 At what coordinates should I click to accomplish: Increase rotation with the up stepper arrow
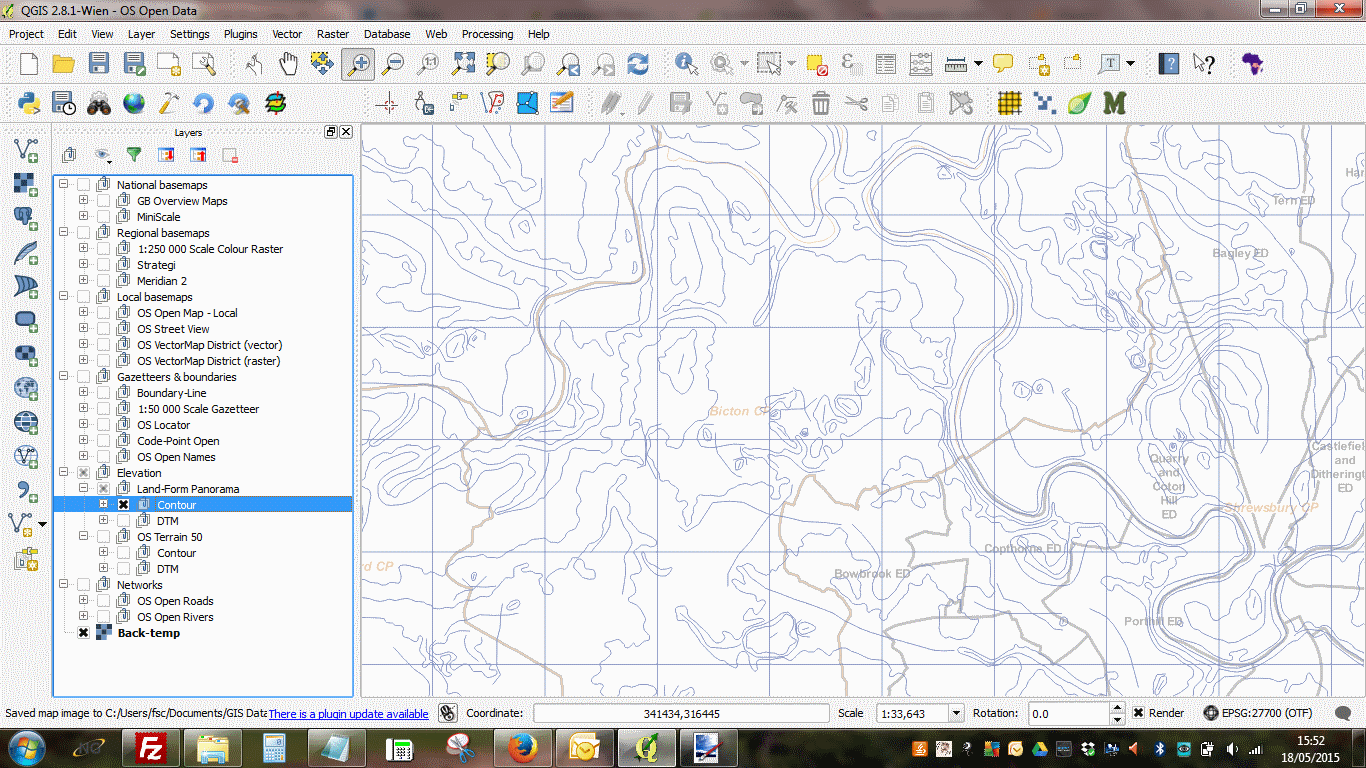[x=1118, y=708]
